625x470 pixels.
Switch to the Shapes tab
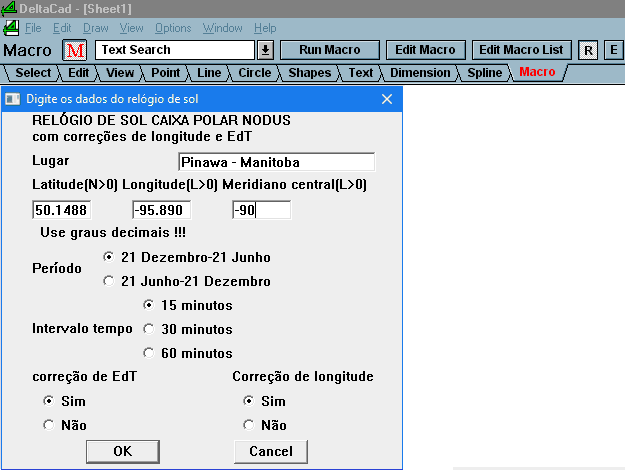pyautogui.click(x=309, y=73)
